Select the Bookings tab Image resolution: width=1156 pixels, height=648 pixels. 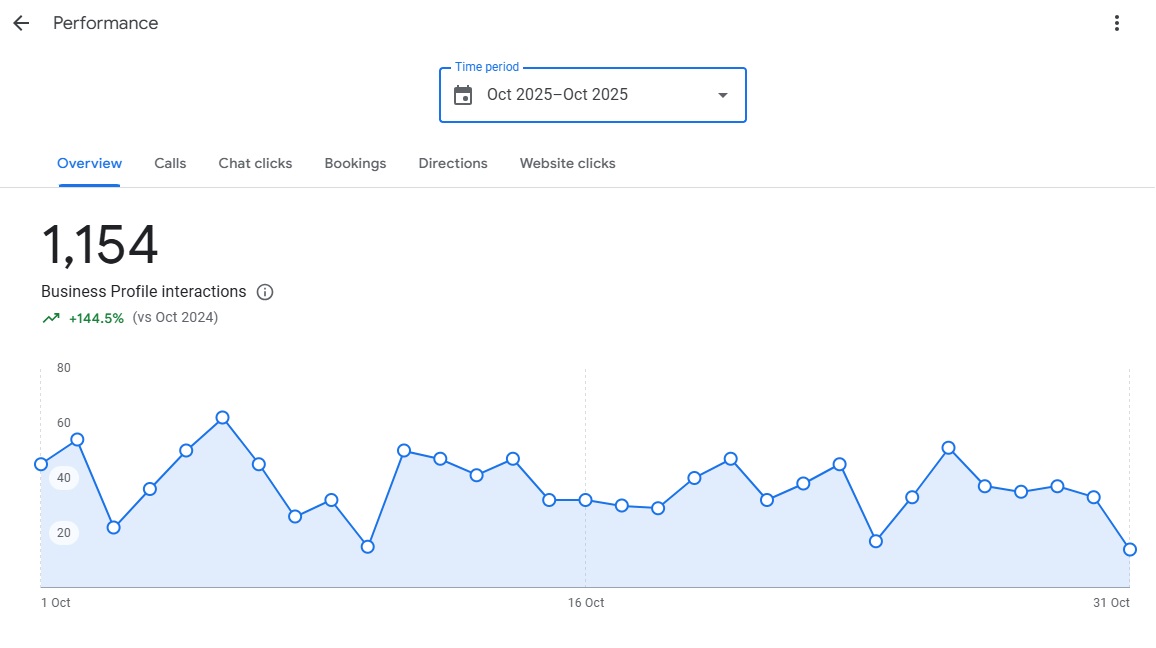pos(355,163)
